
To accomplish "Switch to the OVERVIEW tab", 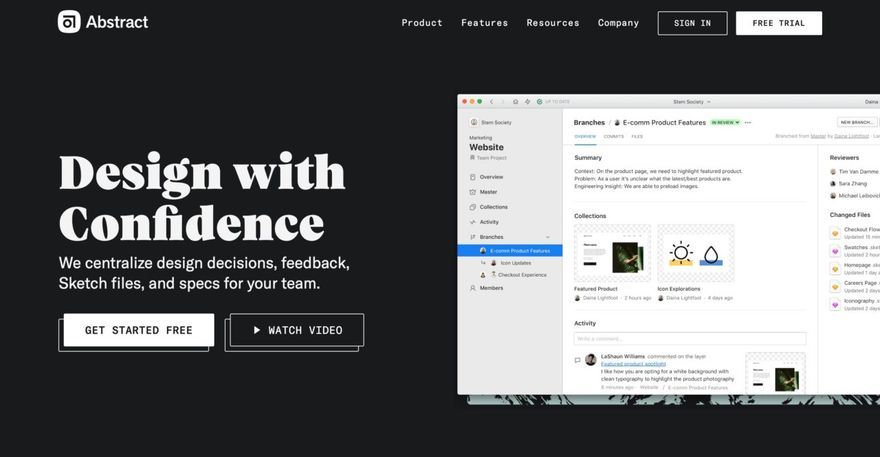I will (585, 136).
